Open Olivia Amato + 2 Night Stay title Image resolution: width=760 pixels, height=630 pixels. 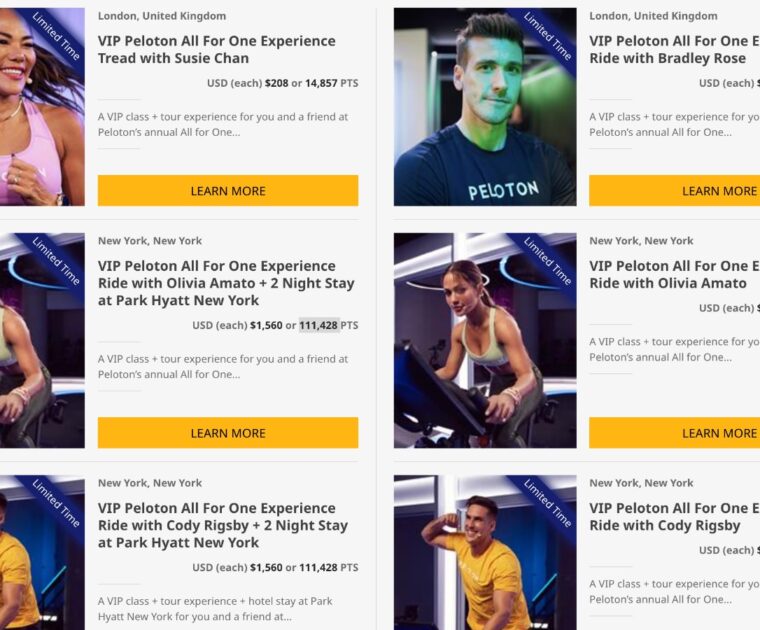click(x=226, y=283)
